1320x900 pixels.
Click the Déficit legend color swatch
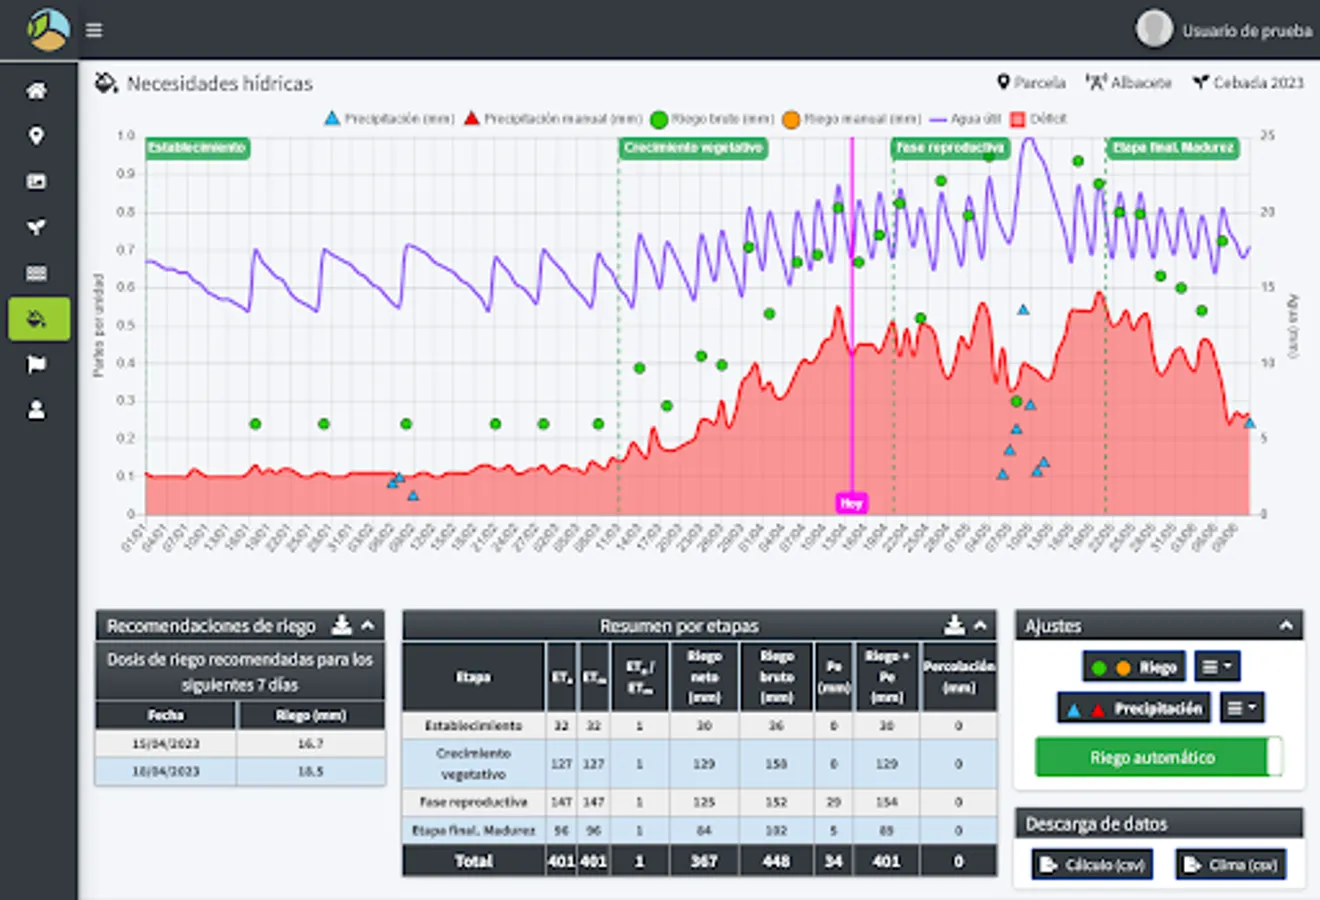(1018, 119)
